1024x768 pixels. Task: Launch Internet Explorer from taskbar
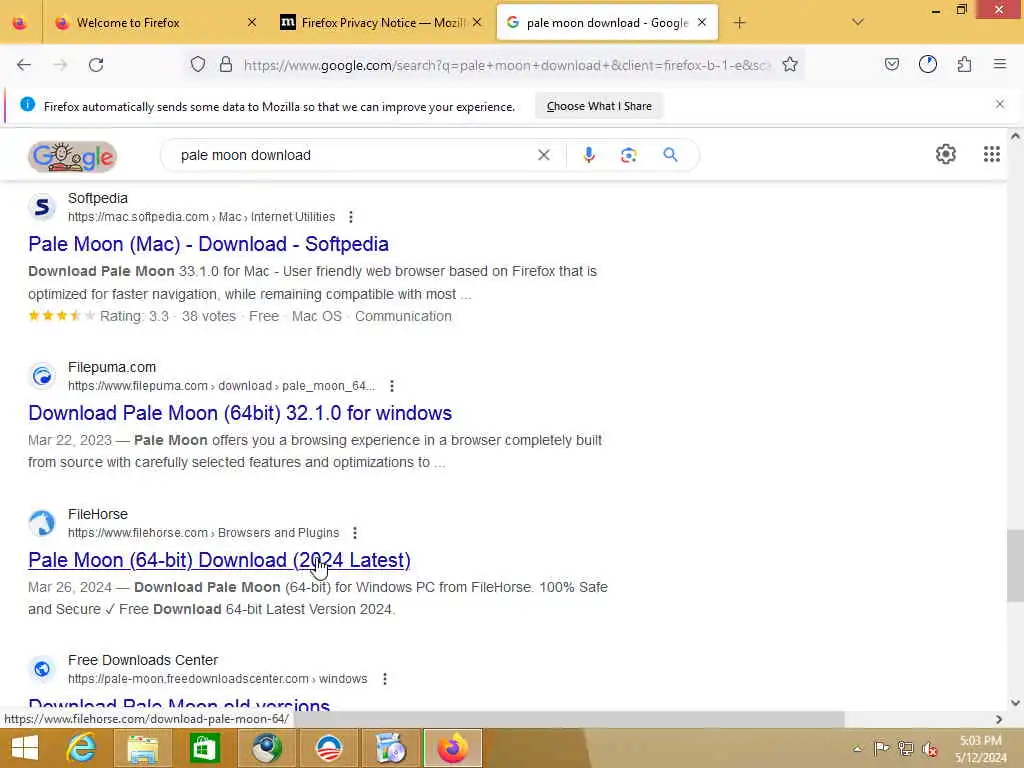[x=81, y=748]
